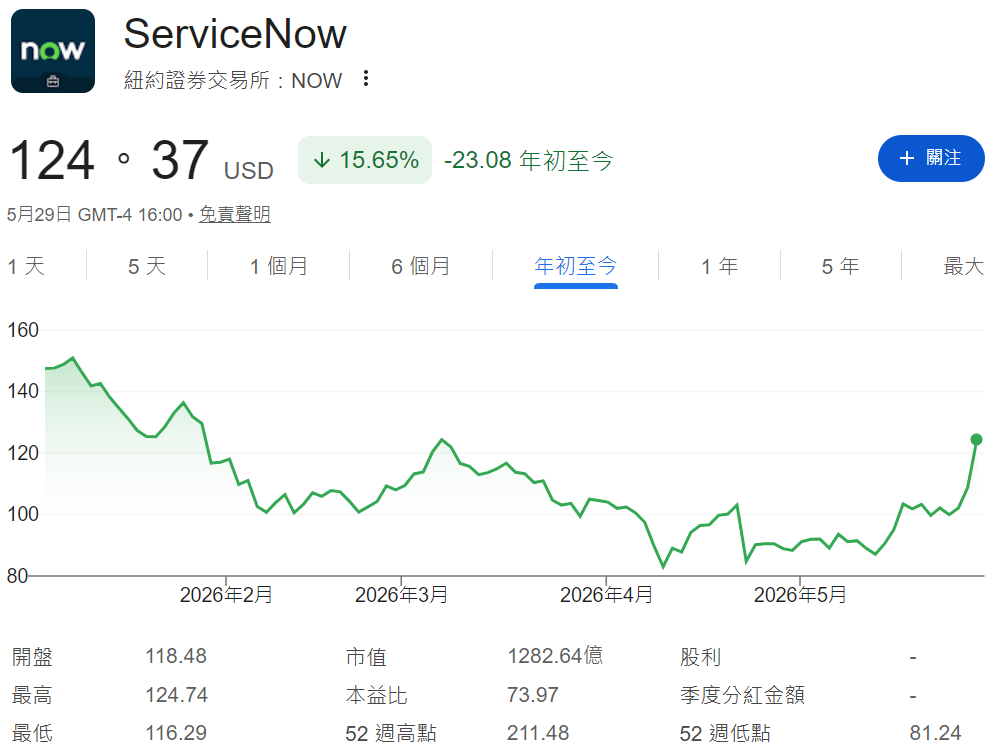Click the plus Follow (關注) button
Image resolution: width=1003 pixels, height=747 pixels.
click(x=931, y=159)
